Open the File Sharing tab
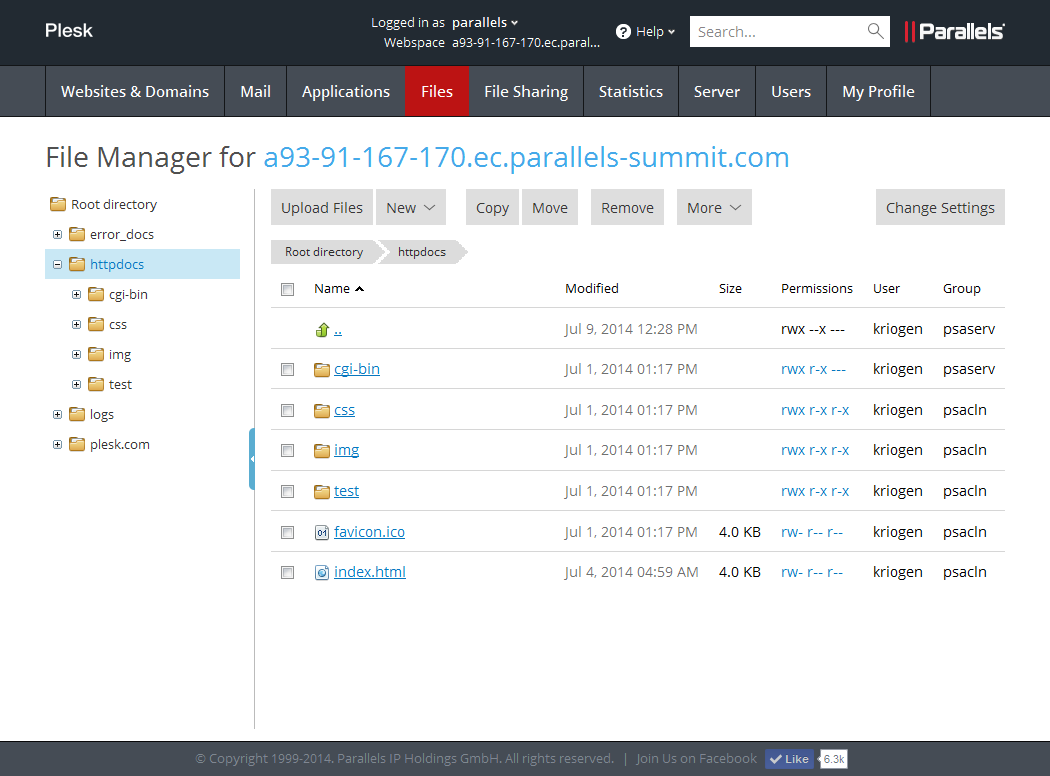Viewport: 1050px width, 776px height. pyautogui.click(x=526, y=91)
